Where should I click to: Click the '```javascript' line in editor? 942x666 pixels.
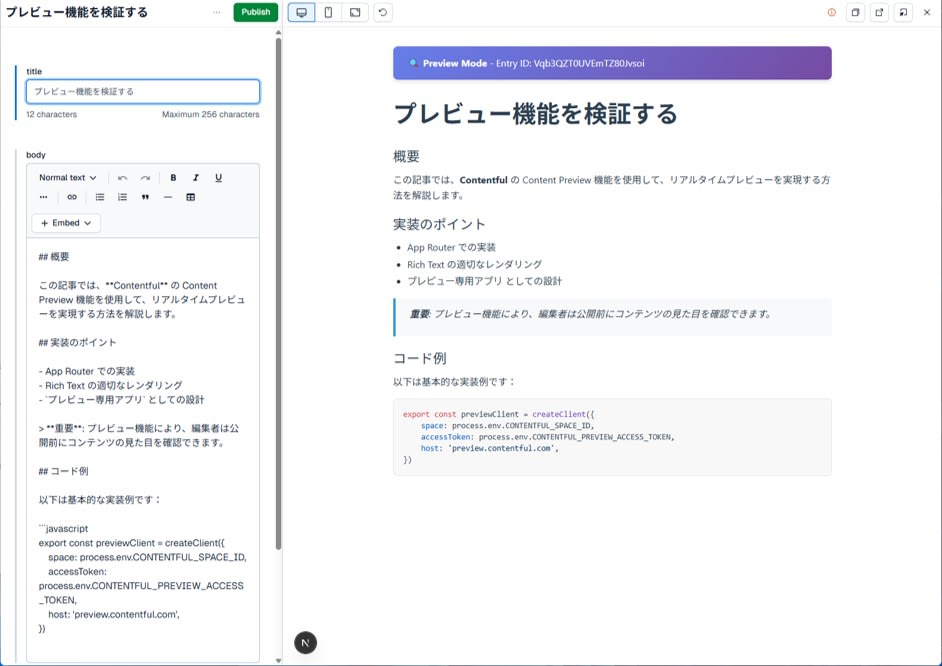click(x=63, y=528)
